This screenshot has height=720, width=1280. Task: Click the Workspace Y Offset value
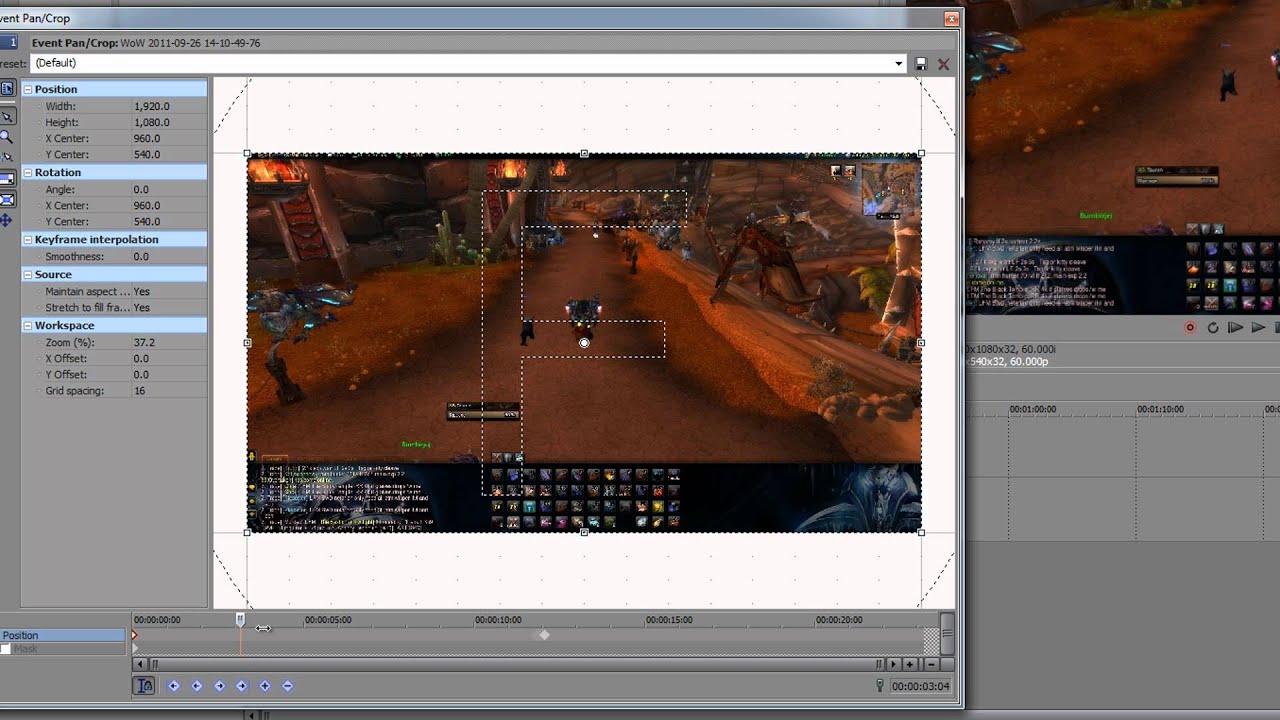tap(168, 374)
